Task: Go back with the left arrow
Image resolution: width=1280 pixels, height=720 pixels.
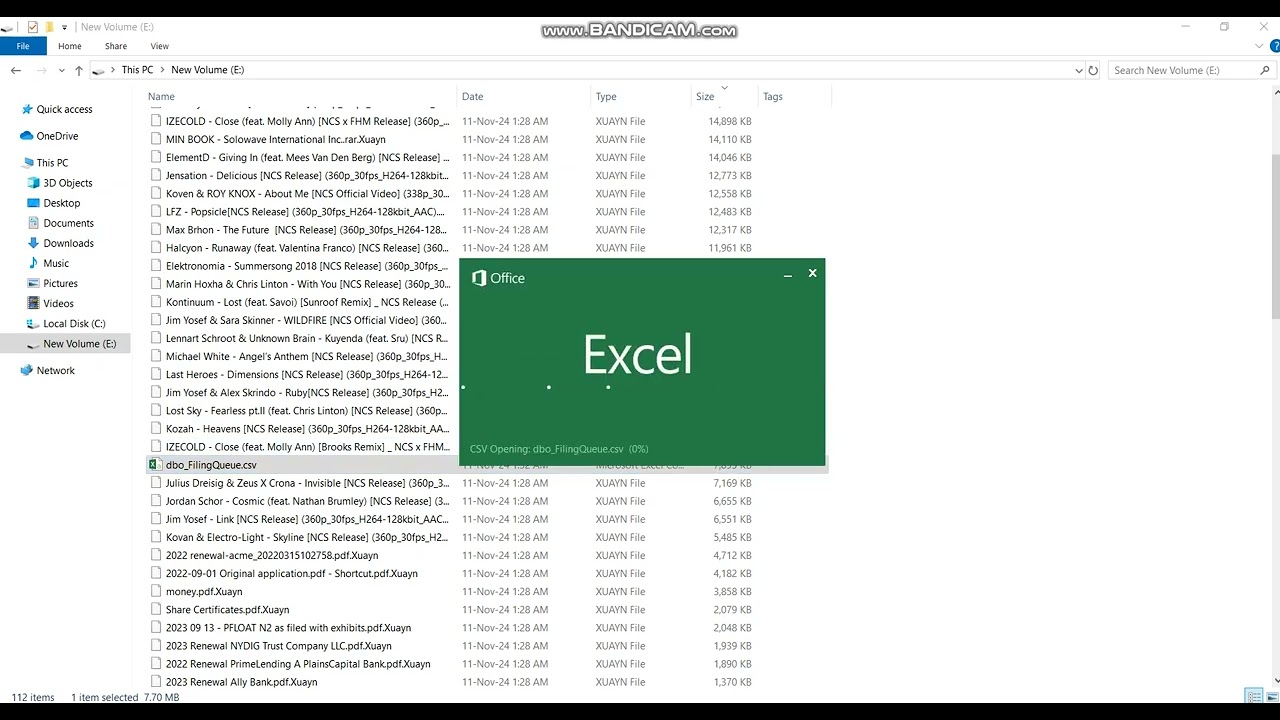Action: (x=16, y=70)
